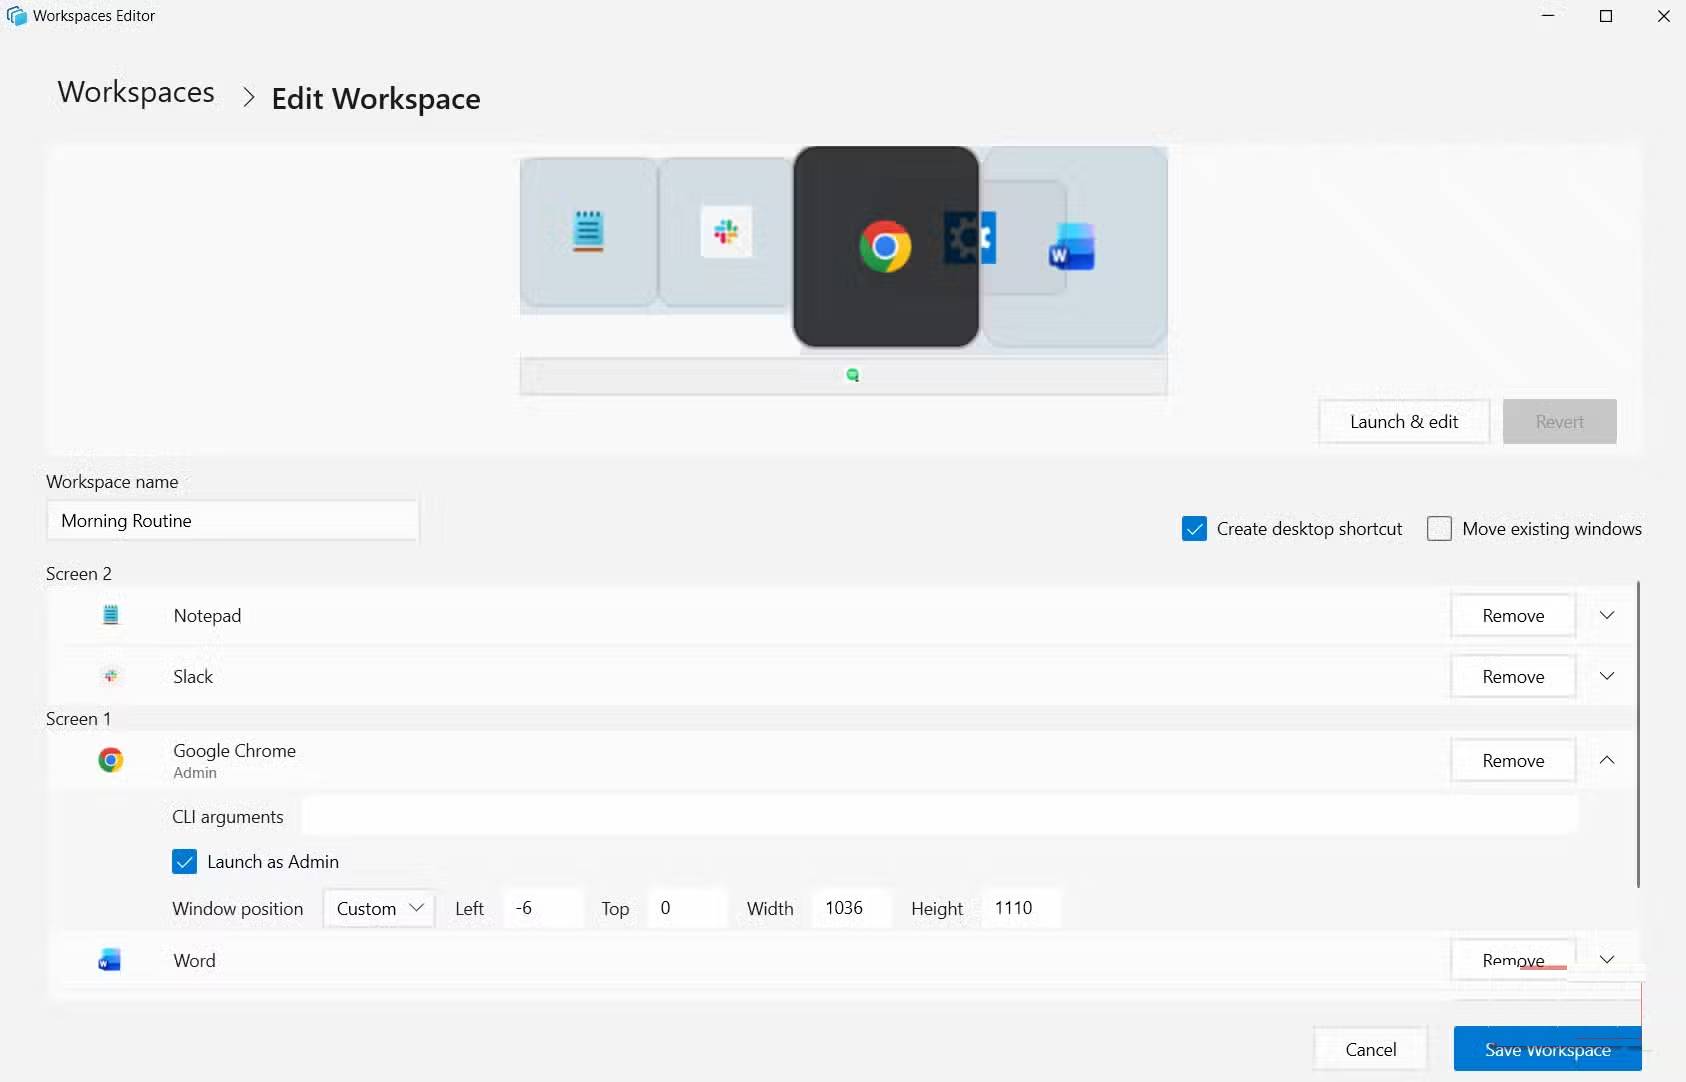This screenshot has height=1082, width=1686.
Task: Click the Word icon in the layout preview
Action: coord(1071,246)
